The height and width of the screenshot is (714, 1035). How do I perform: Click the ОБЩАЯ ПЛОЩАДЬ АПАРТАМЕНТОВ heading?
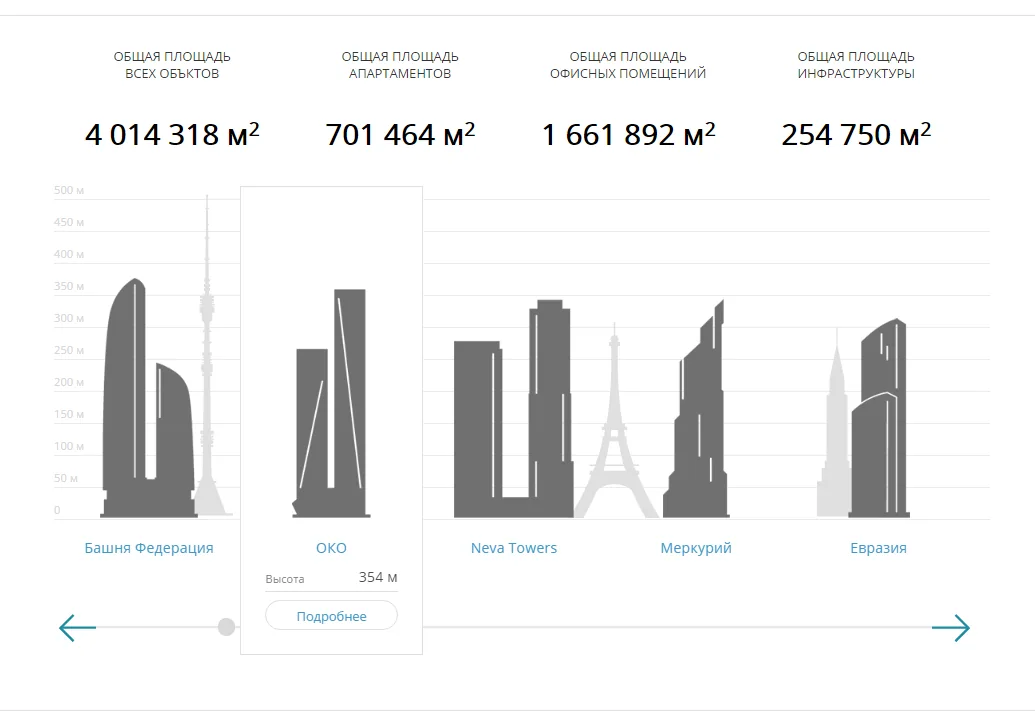click(400, 65)
